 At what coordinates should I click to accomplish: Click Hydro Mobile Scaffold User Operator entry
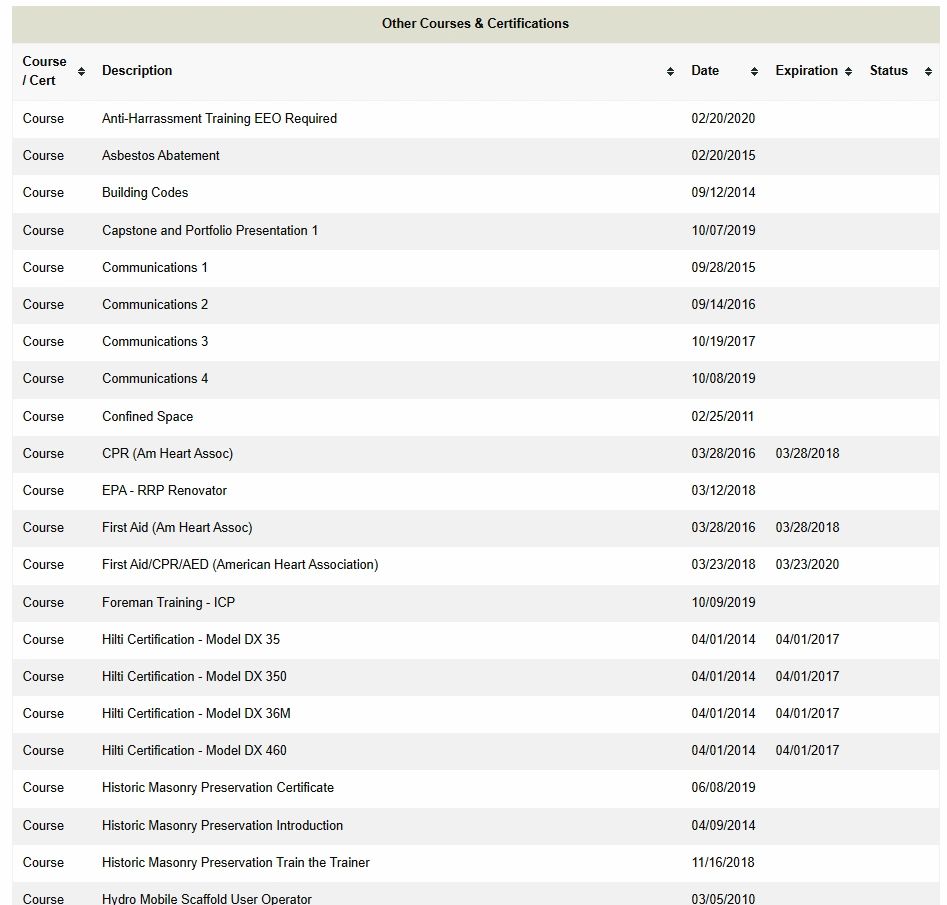click(x=207, y=898)
